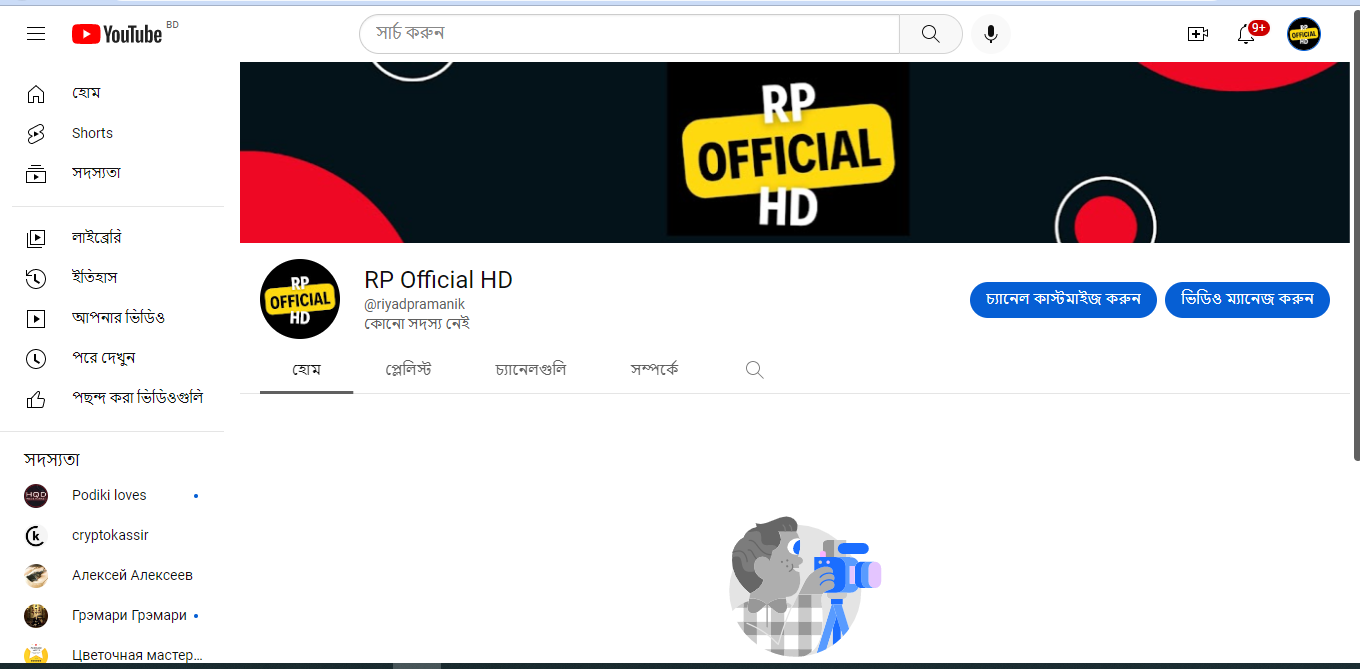The height and width of the screenshot is (669, 1360).
Task: Click the library icon in sidebar
Action: pyautogui.click(x=36, y=239)
